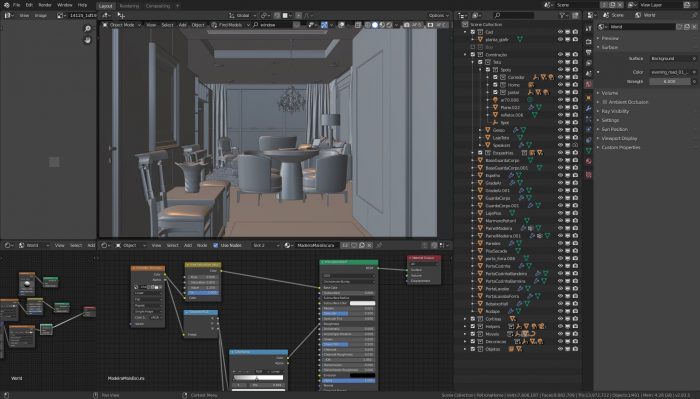Toggle visibility eye for Construção collection

[x=560, y=54]
